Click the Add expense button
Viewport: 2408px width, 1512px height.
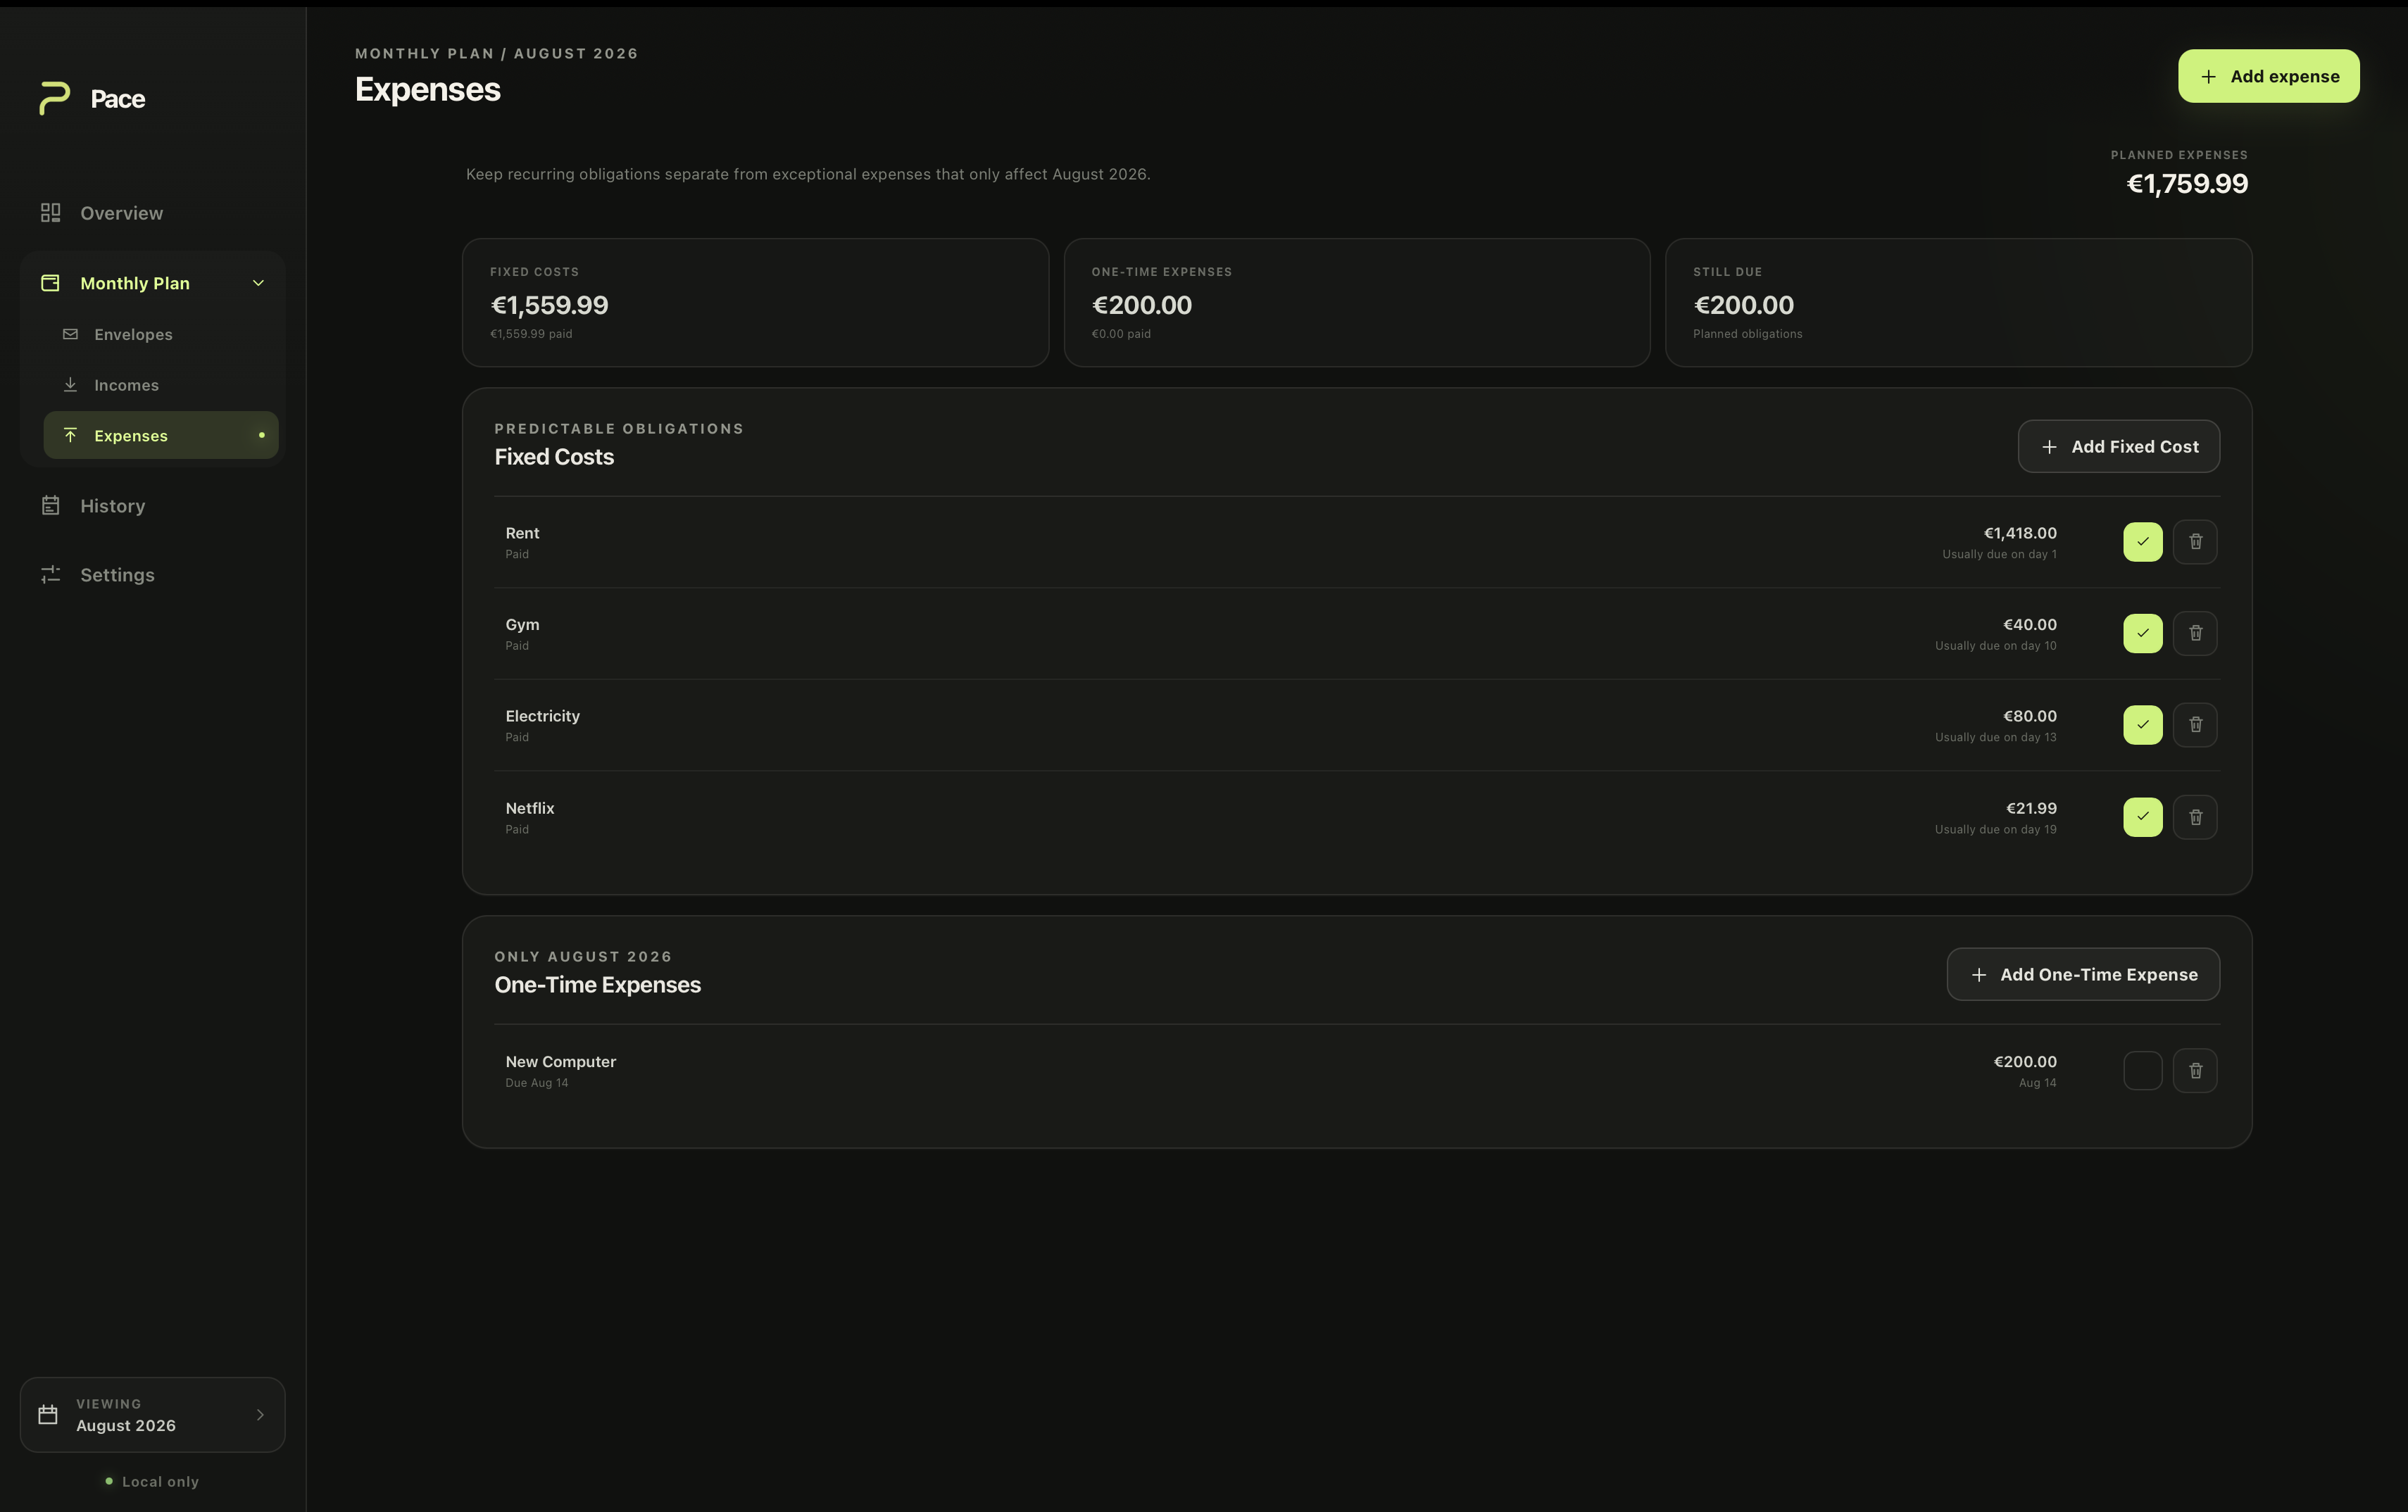[2268, 76]
